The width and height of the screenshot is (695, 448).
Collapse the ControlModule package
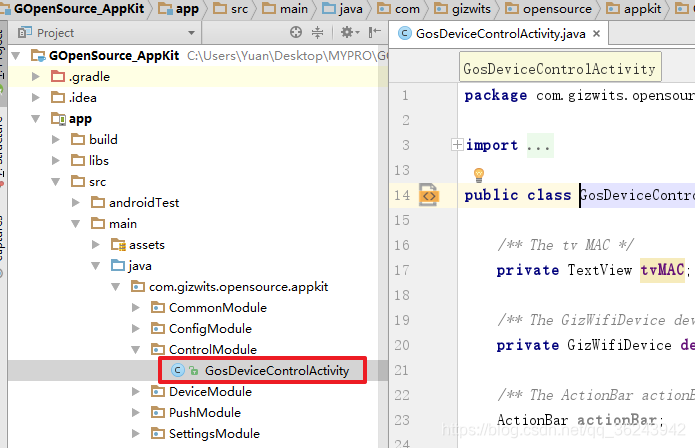point(136,350)
